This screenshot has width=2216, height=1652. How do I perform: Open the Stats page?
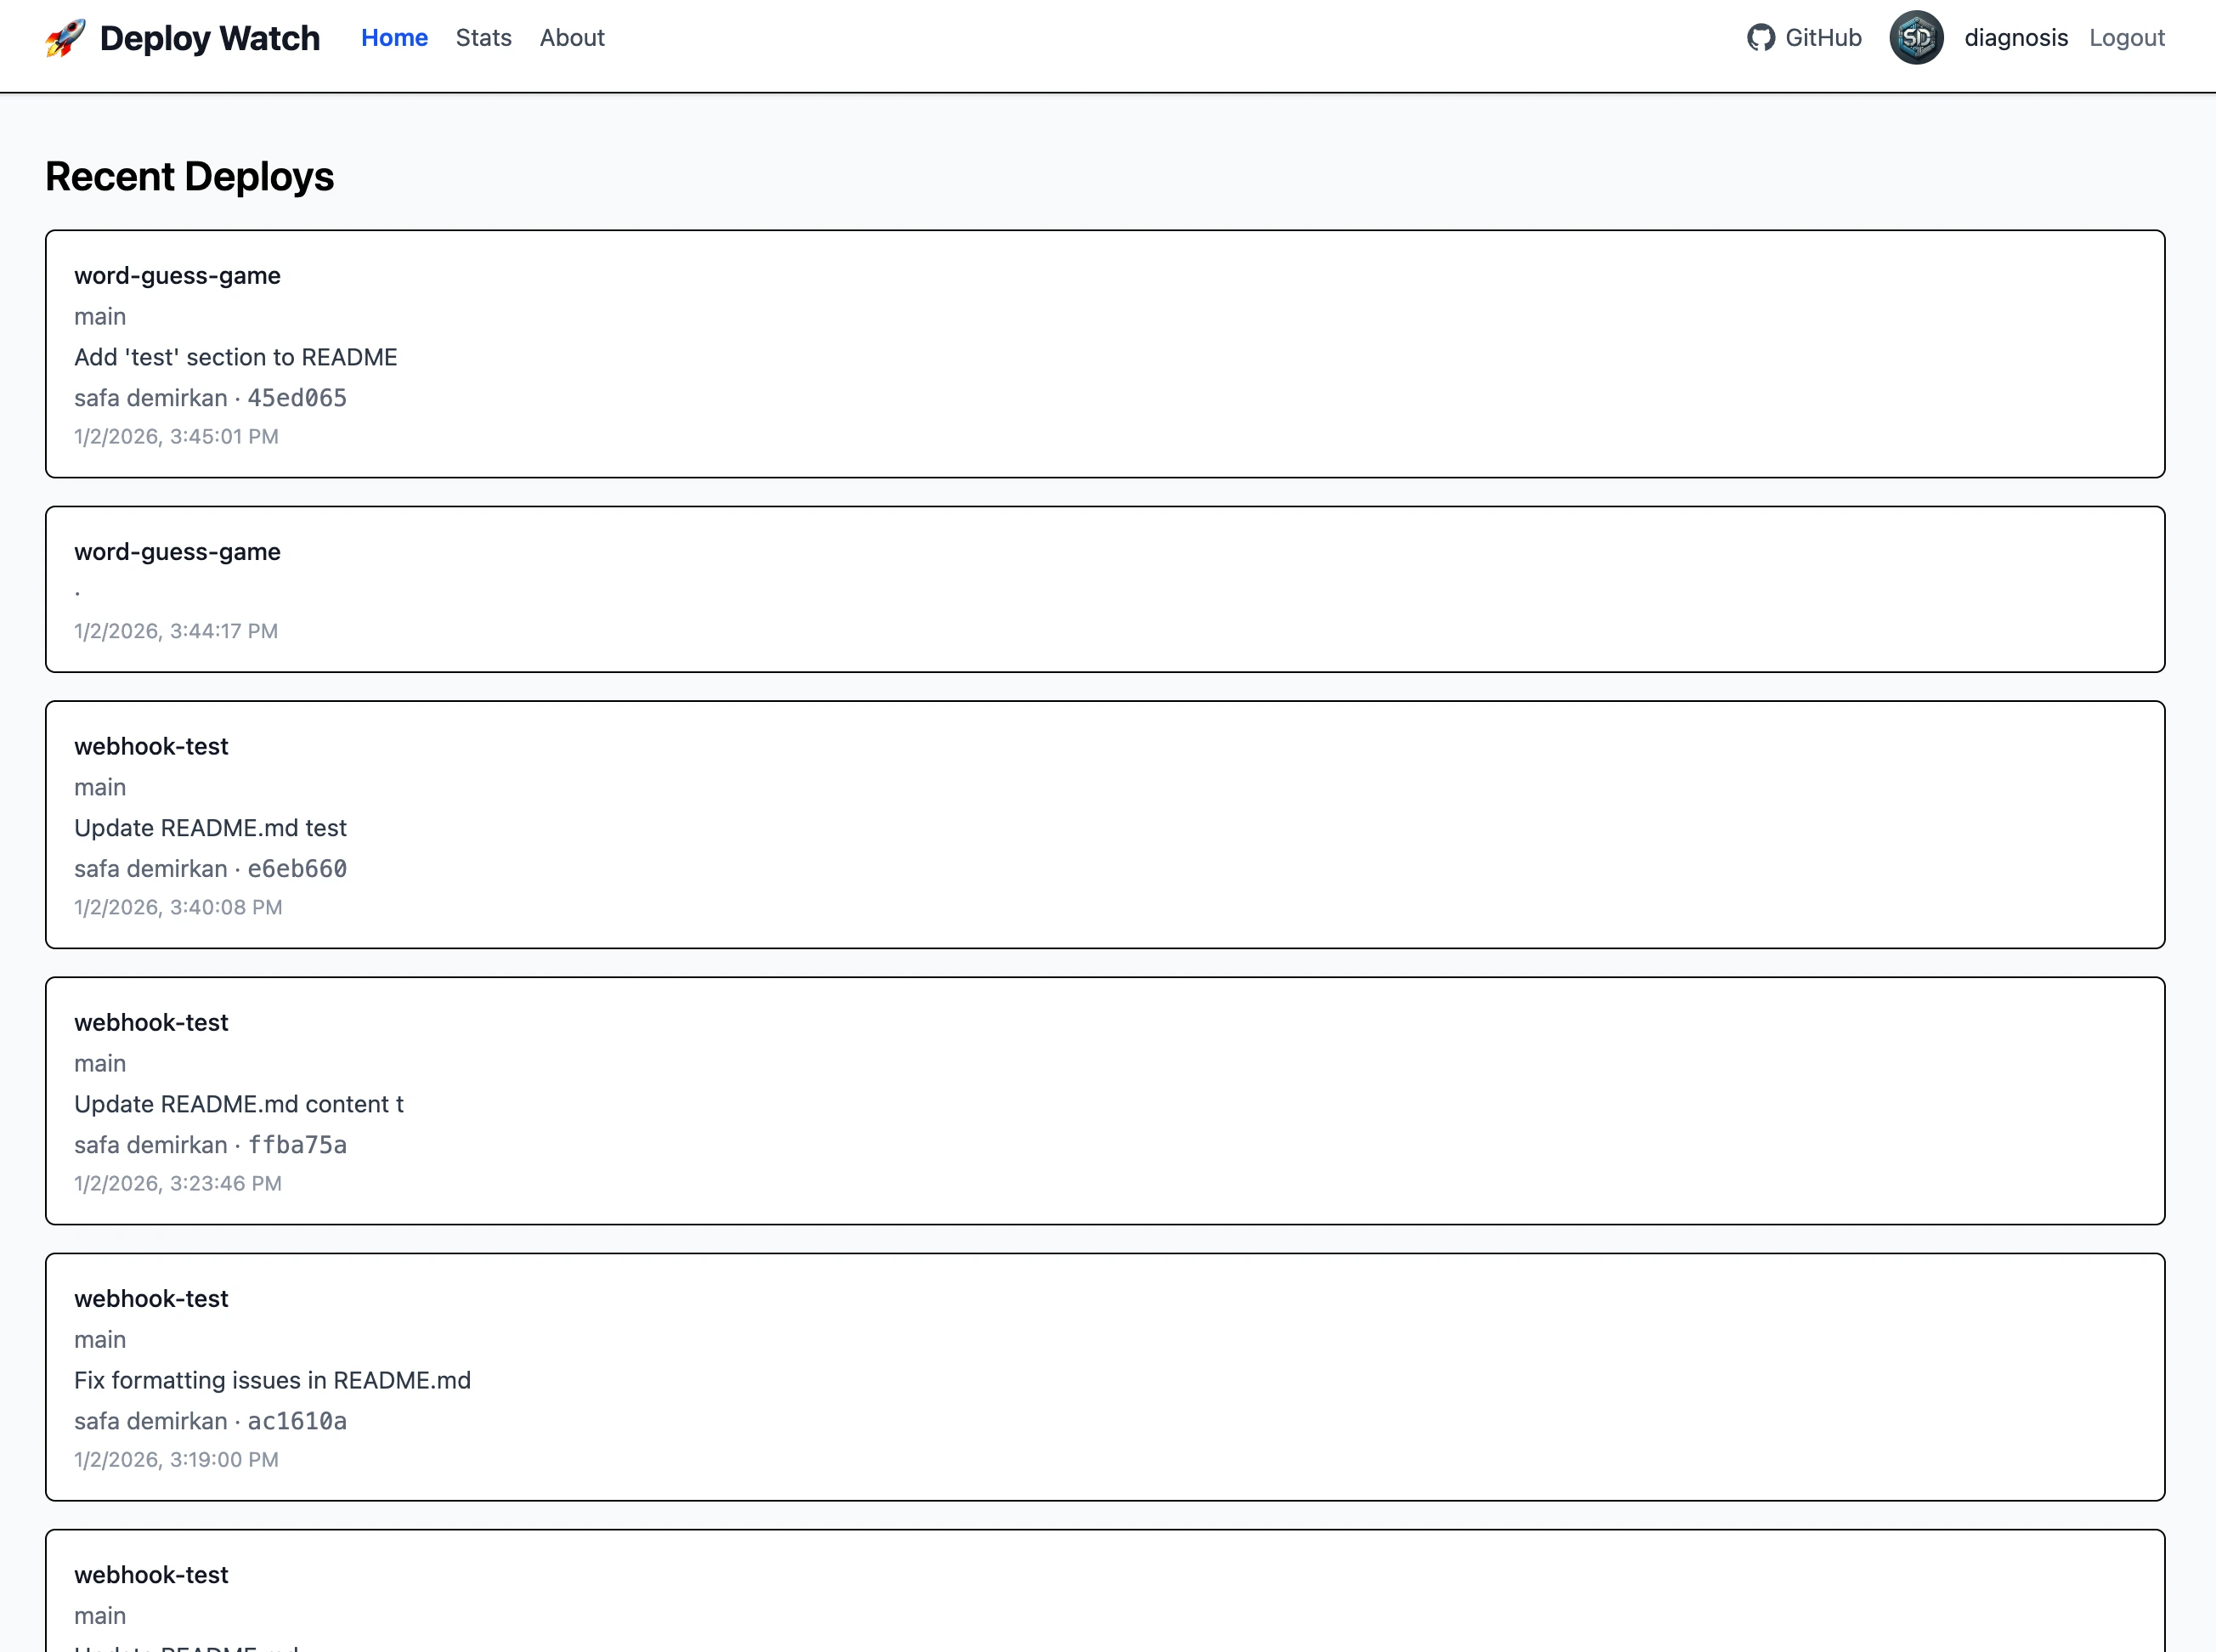point(483,38)
